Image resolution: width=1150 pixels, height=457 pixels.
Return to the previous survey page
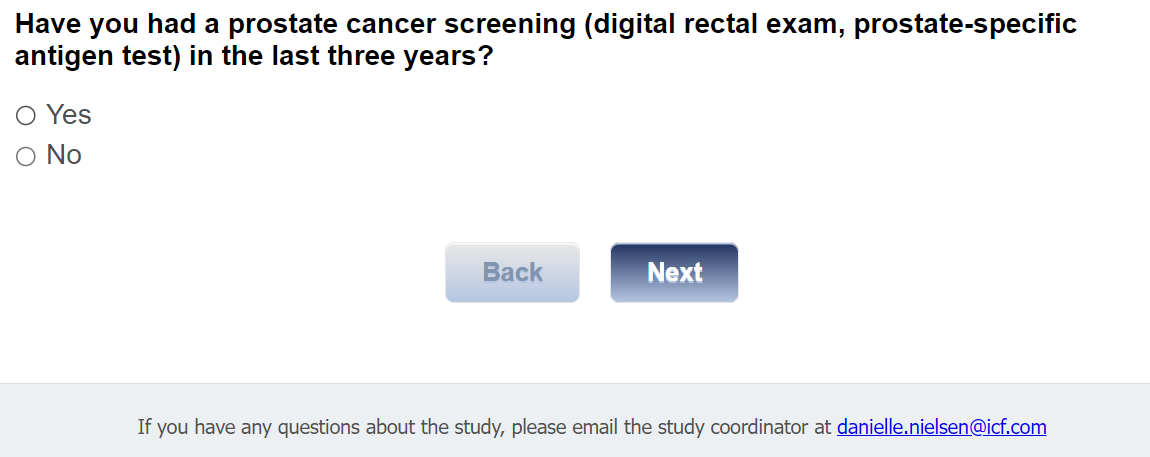[512, 272]
